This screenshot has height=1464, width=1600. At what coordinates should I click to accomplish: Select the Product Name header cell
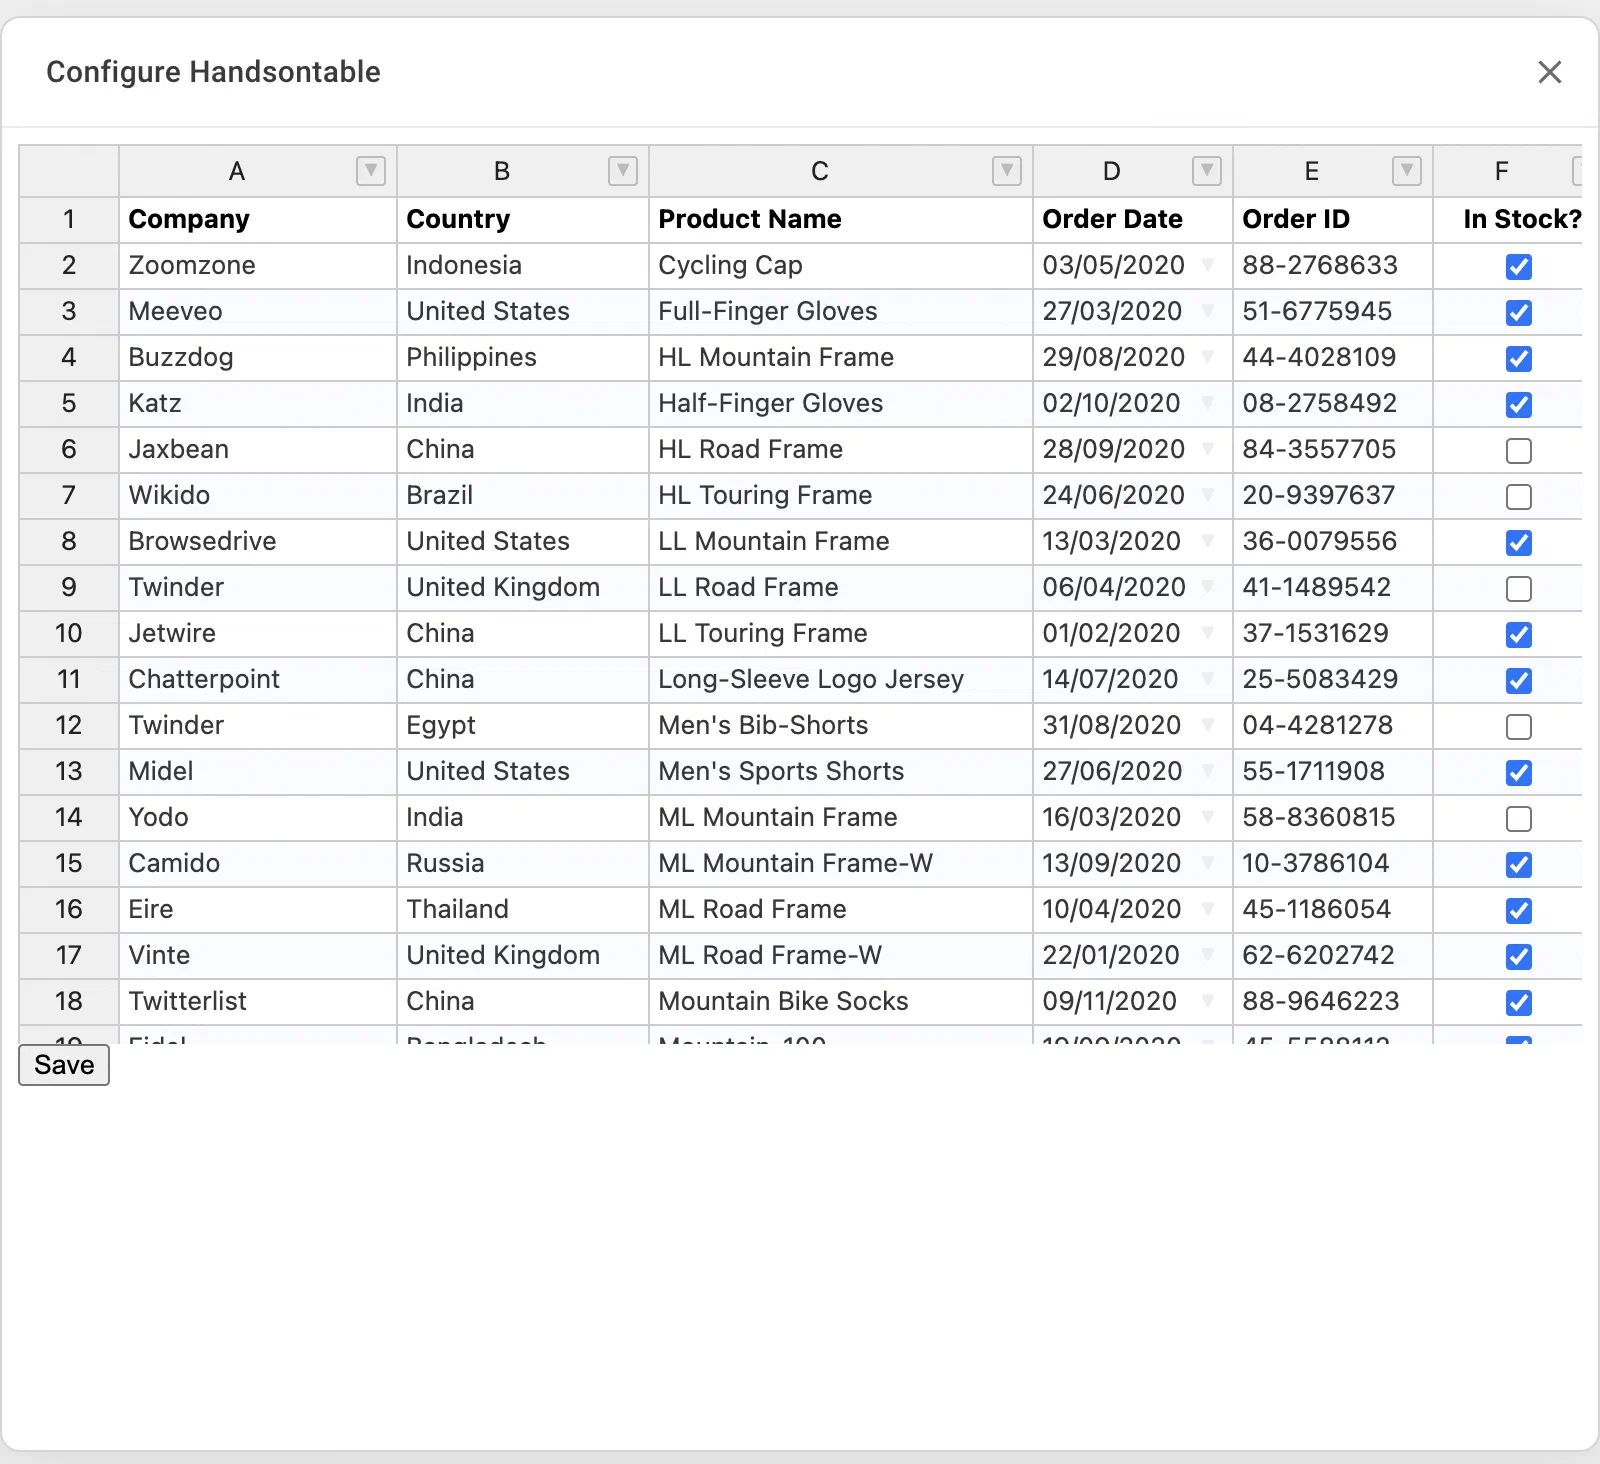[841, 219]
